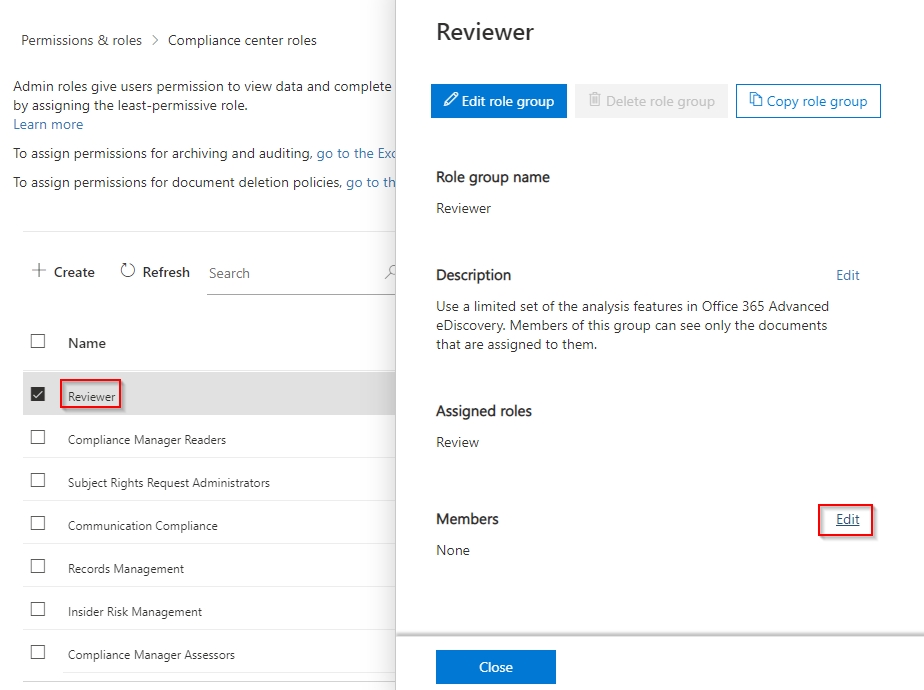Toggle the select-all checkbox beside Name
Viewport: 924px width, 690px height.
(x=38, y=341)
